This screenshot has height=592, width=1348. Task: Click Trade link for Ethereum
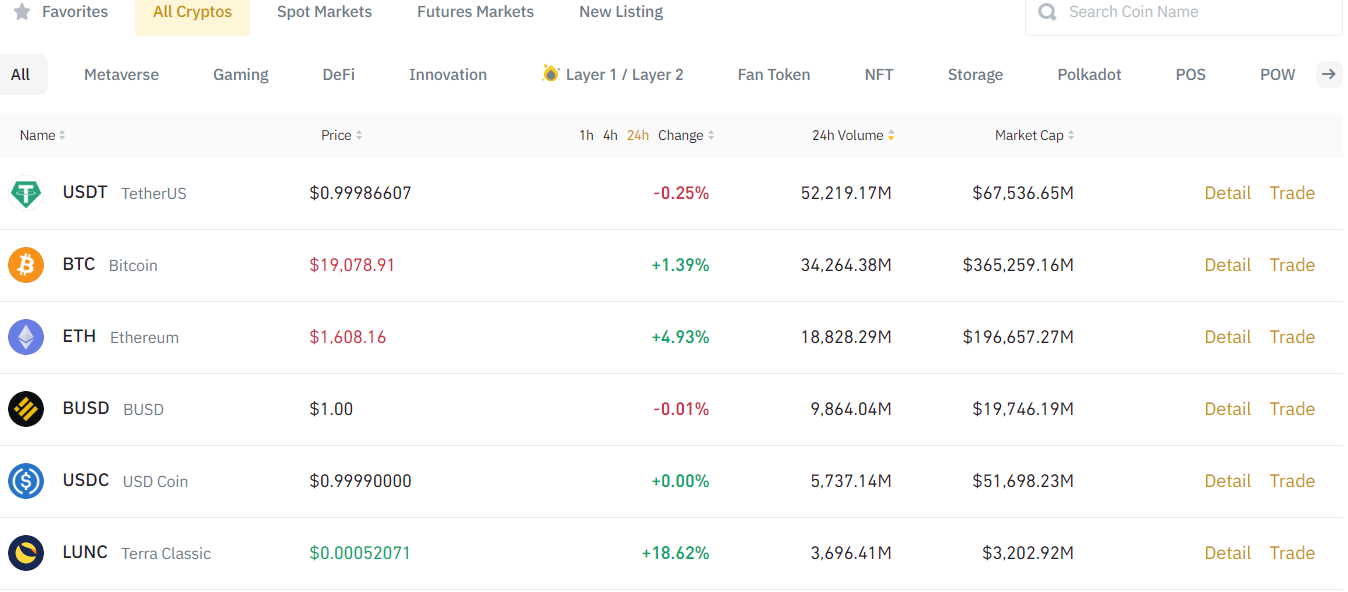[x=1291, y=338]
